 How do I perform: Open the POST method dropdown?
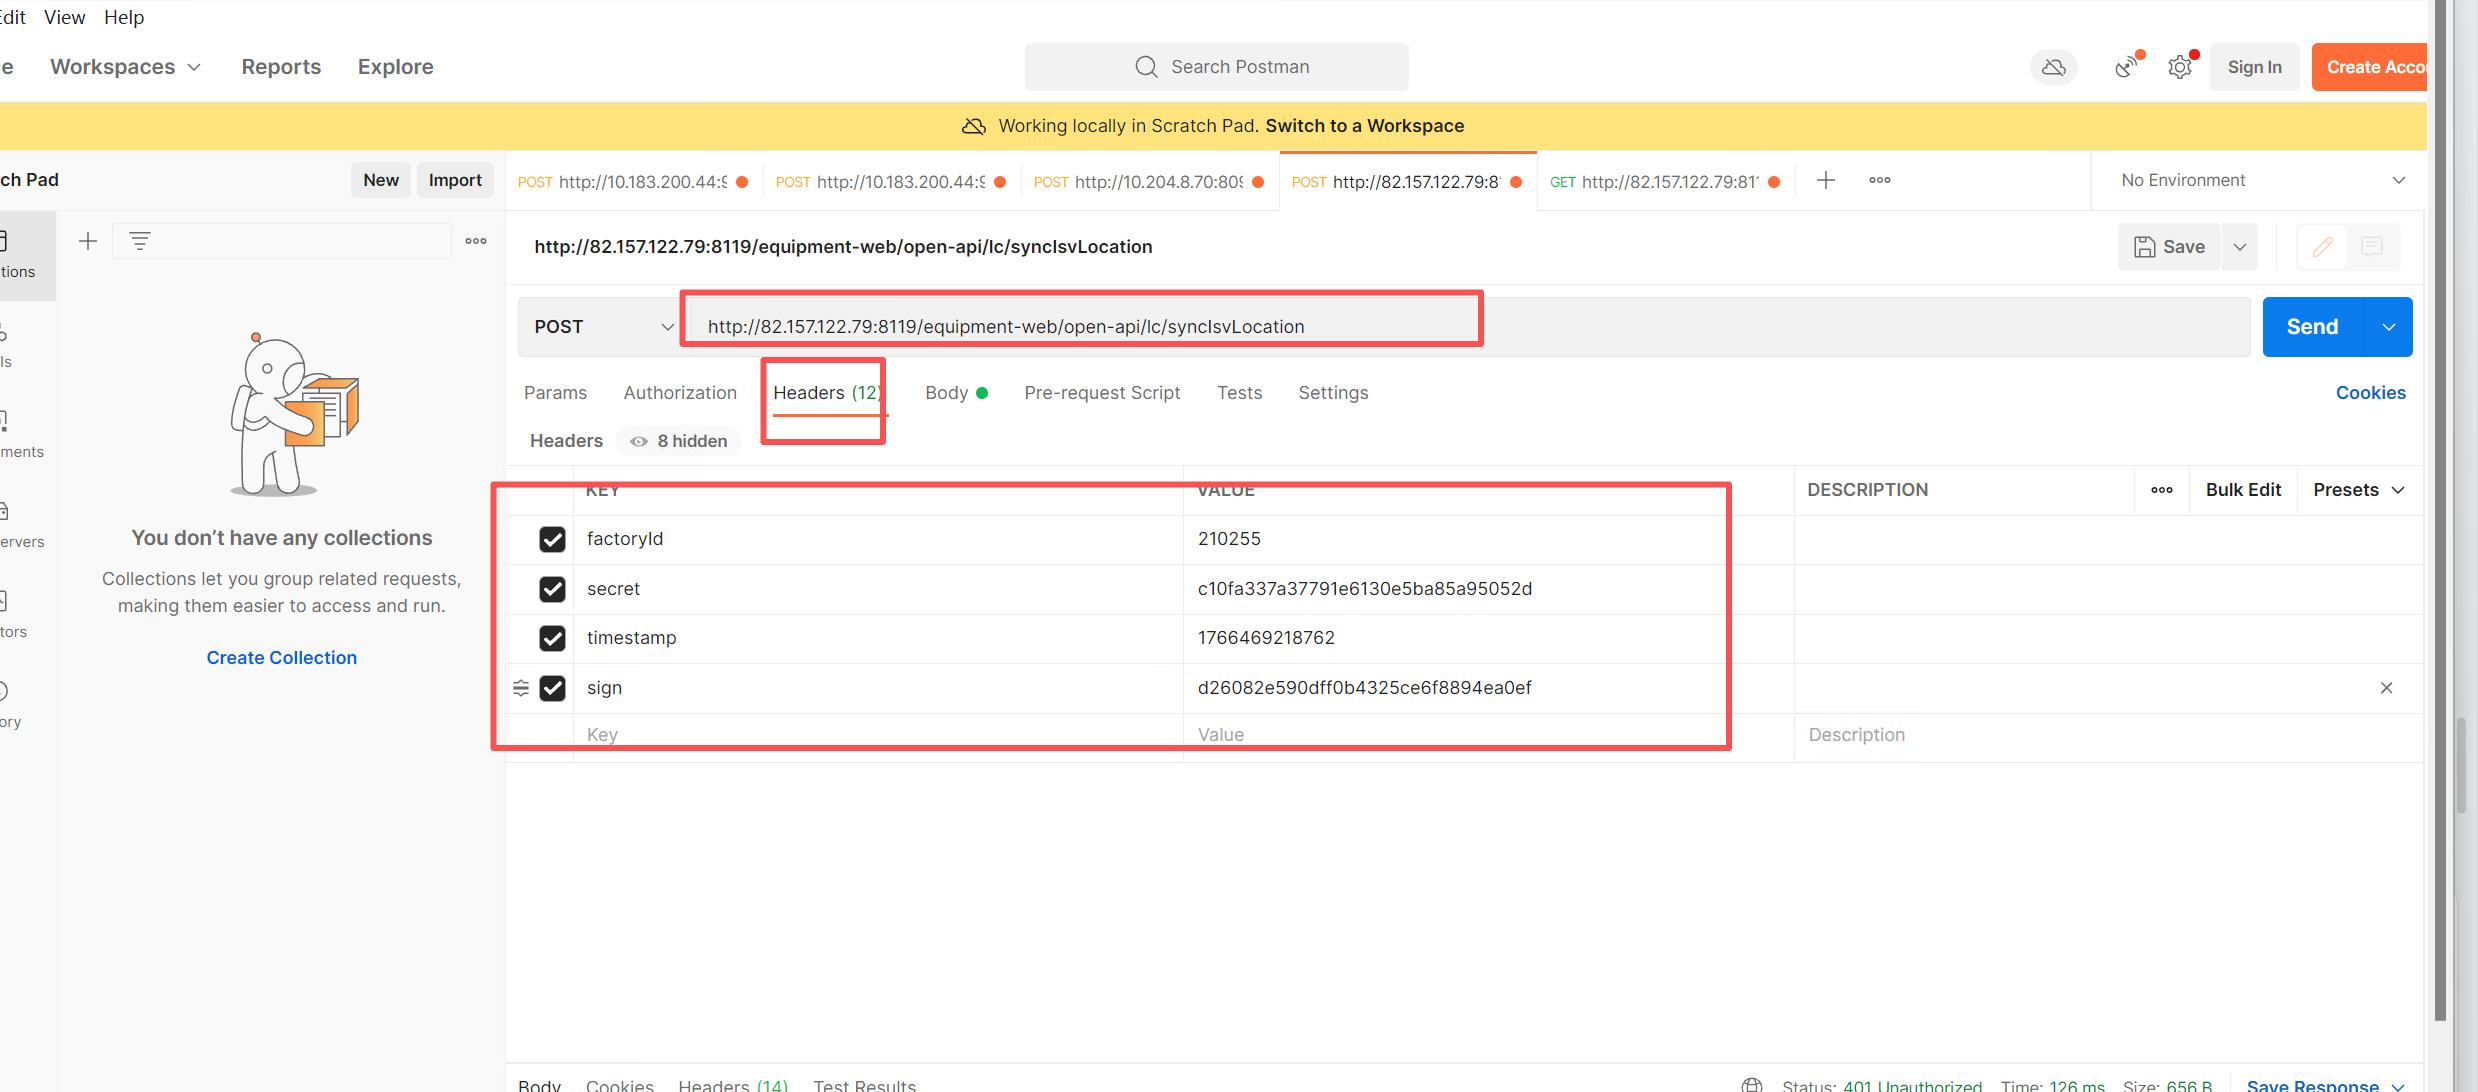(603, 327)
